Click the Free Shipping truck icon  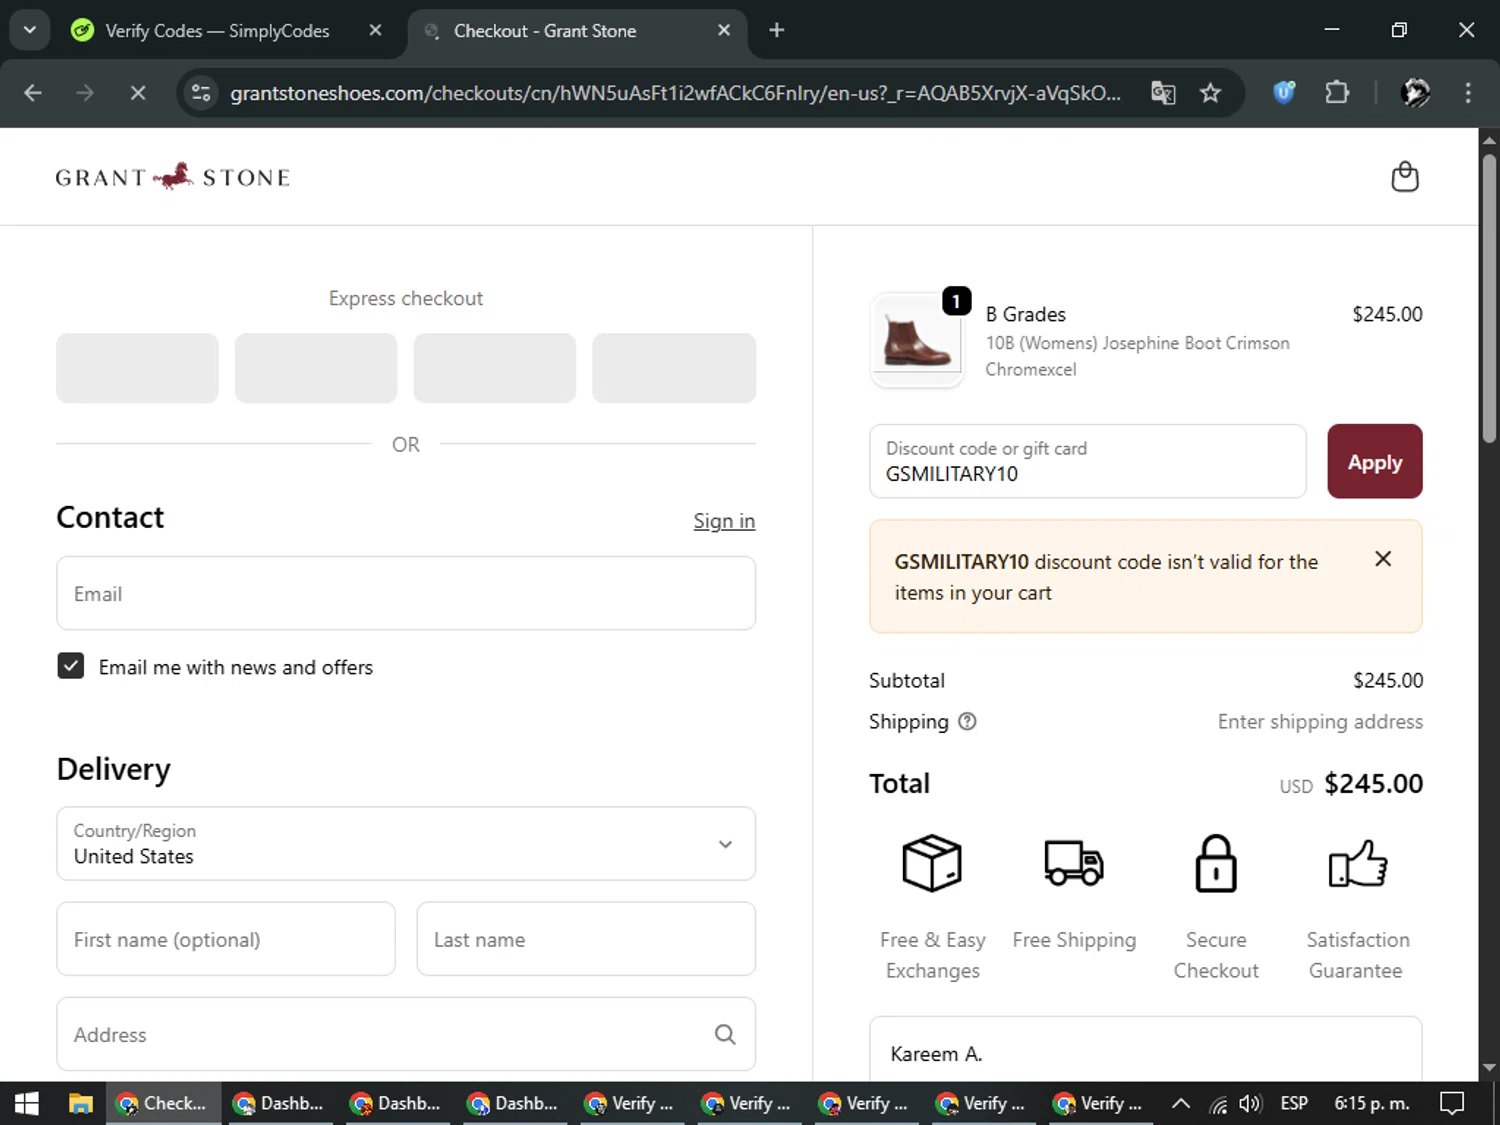point(1074,863)
